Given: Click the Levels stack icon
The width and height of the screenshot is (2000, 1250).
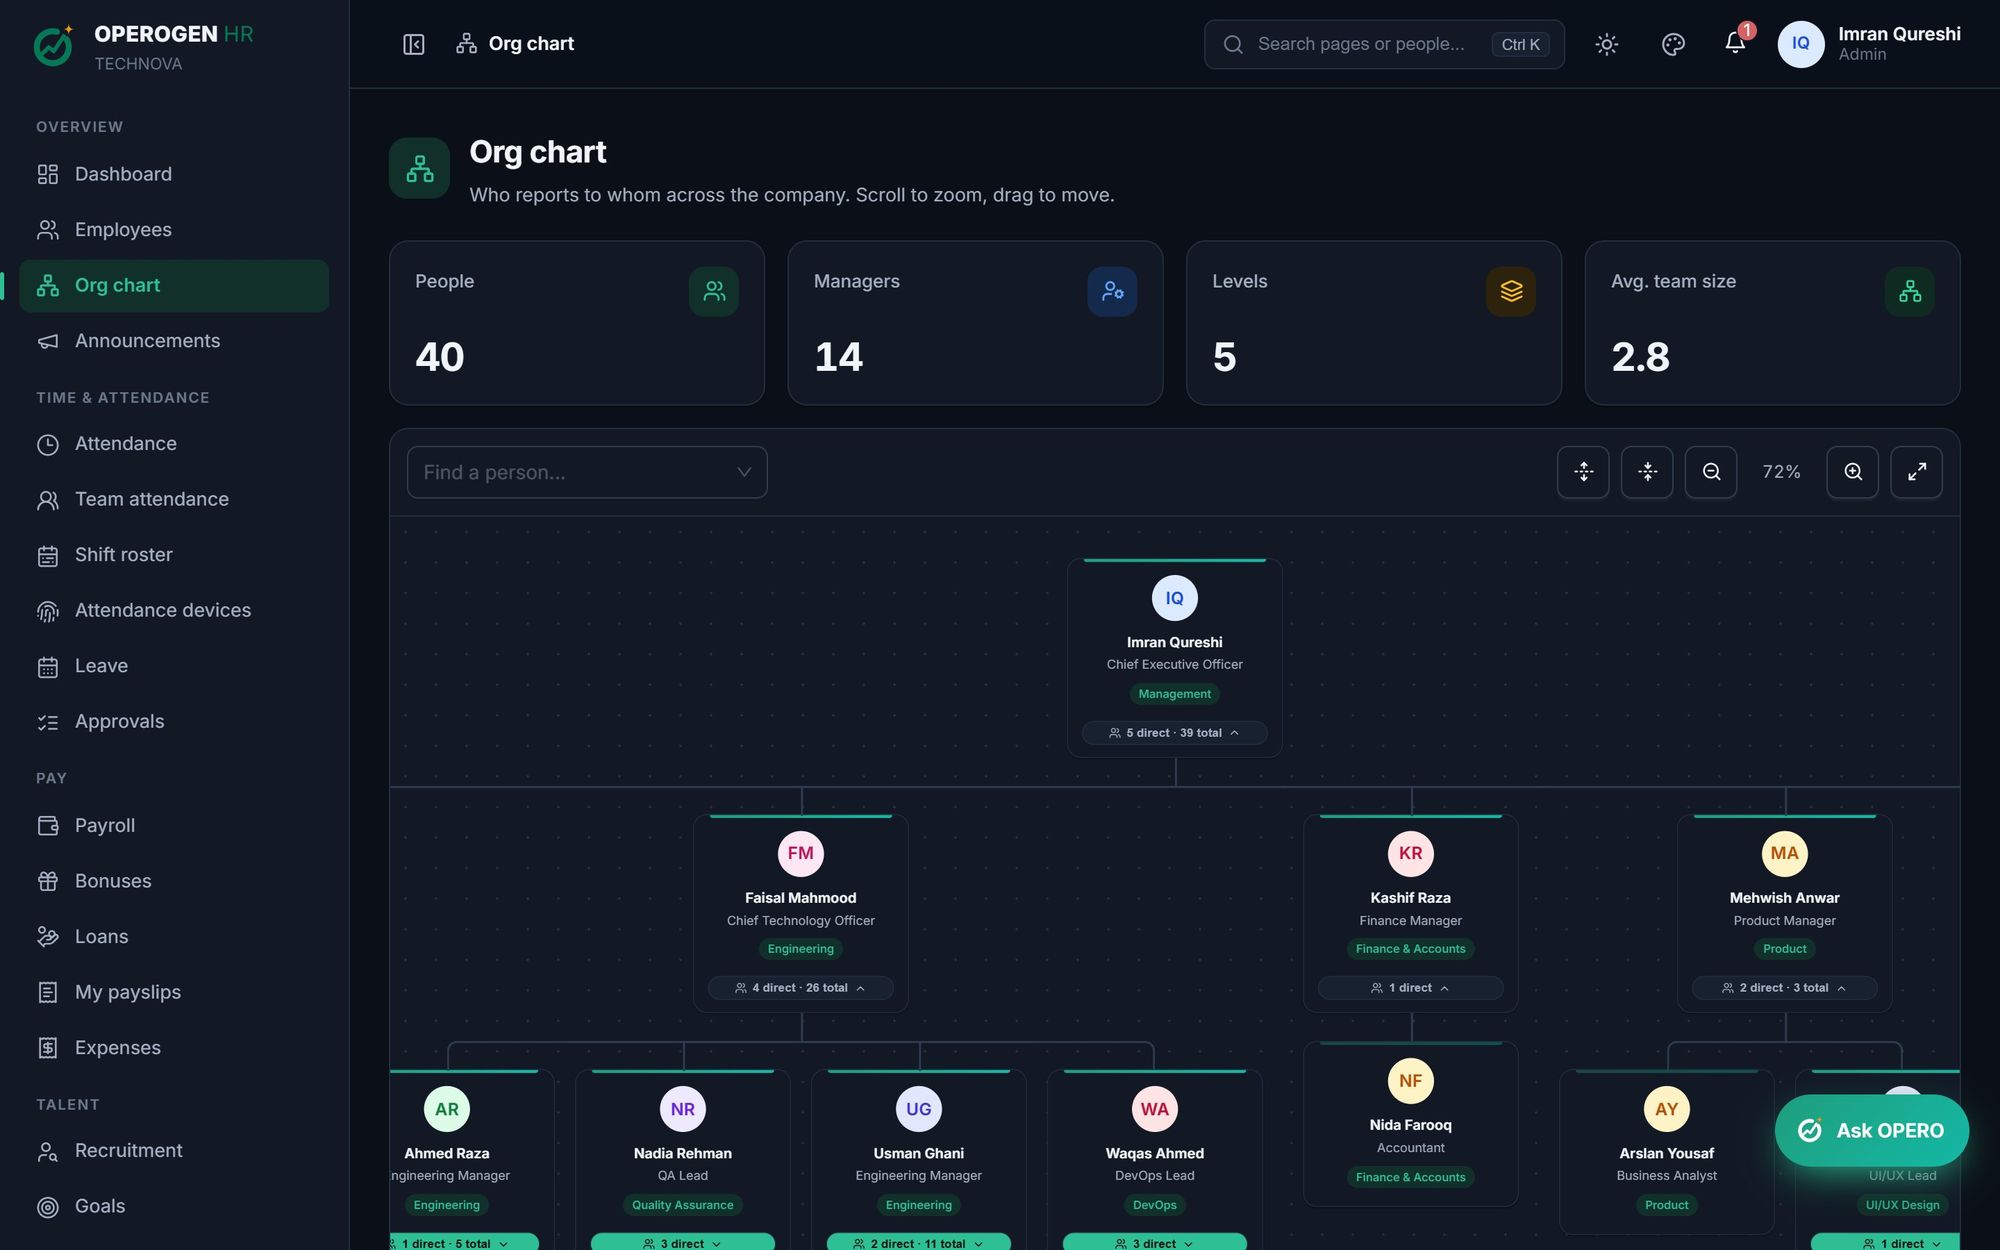Looking at the screenshot, I should coord(1511,291).
